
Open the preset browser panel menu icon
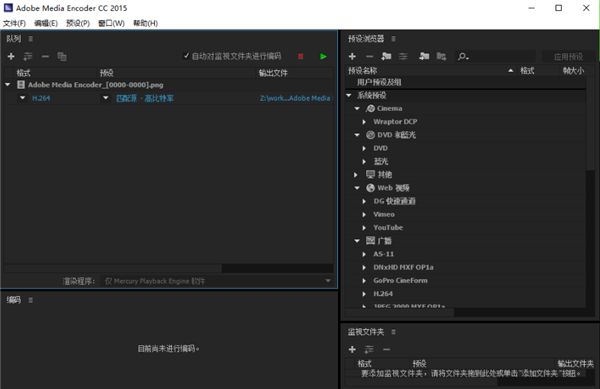[393, 39]
